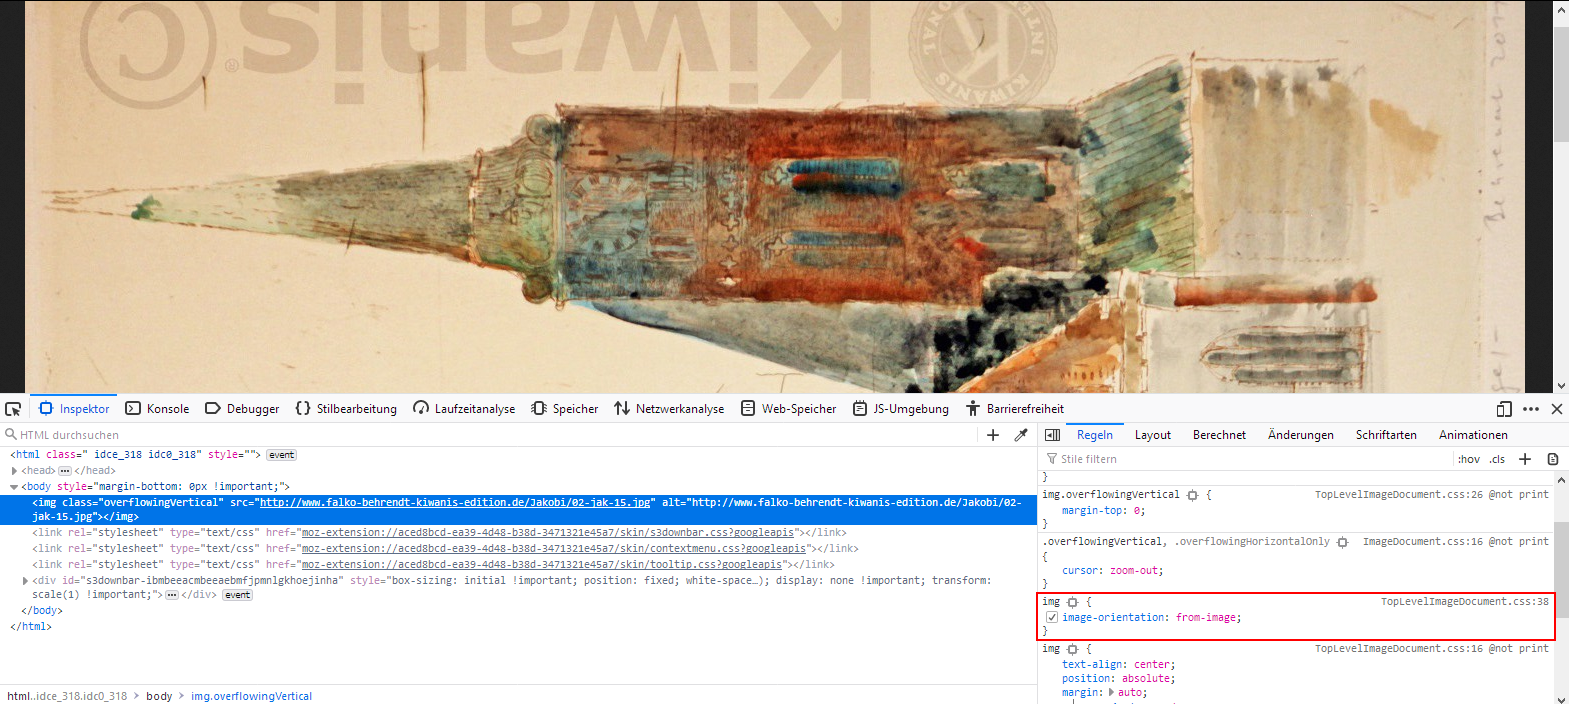Viewport: 1569px width, 704px height.
Task: Highlight img selector in text-align rule
Action: click(1072, 649)
